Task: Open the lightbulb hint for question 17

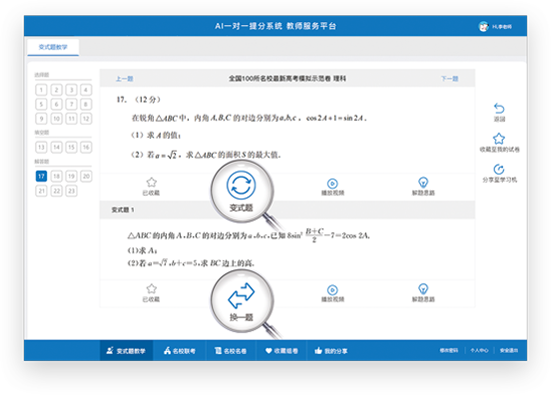Action: (423, 182)
